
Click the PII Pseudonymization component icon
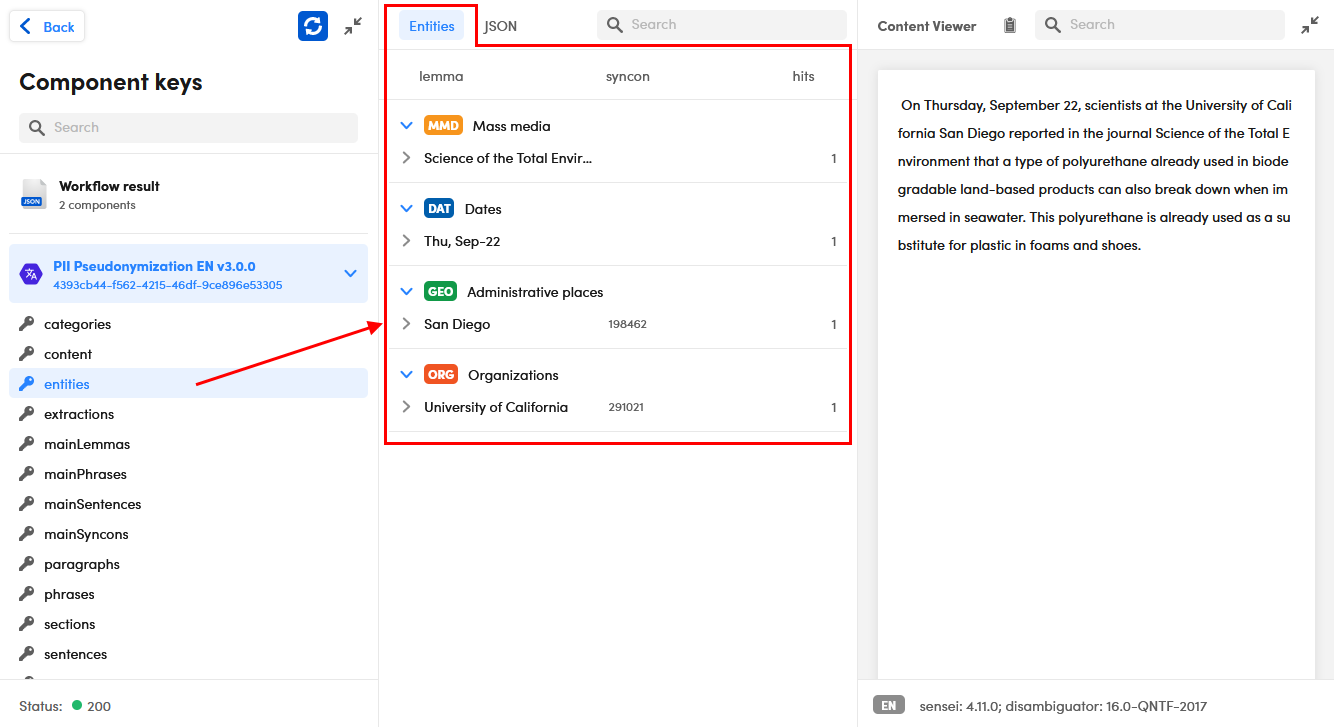(x=31, y=274)
